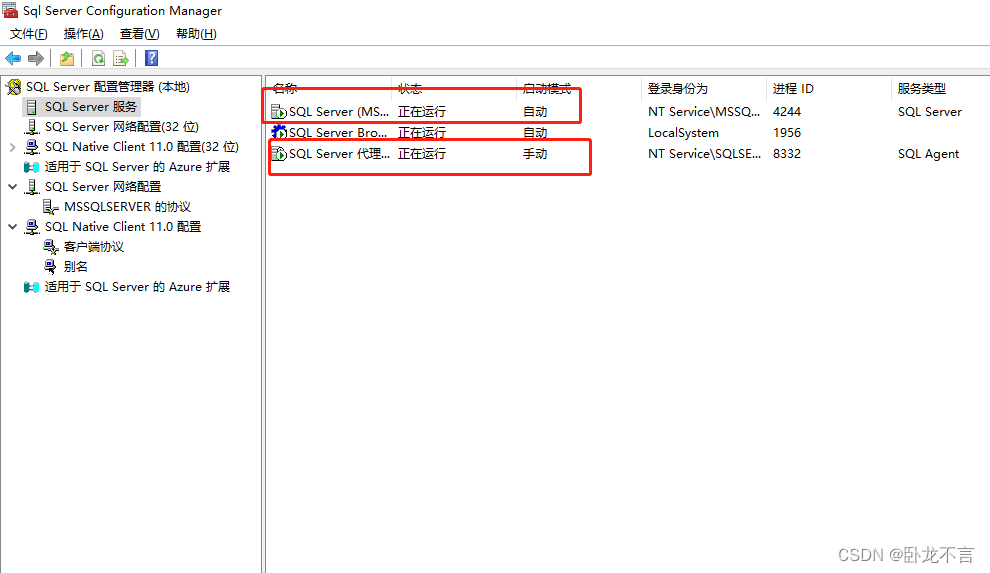Click the SQL Server 代理 service icon

point(278,154)
